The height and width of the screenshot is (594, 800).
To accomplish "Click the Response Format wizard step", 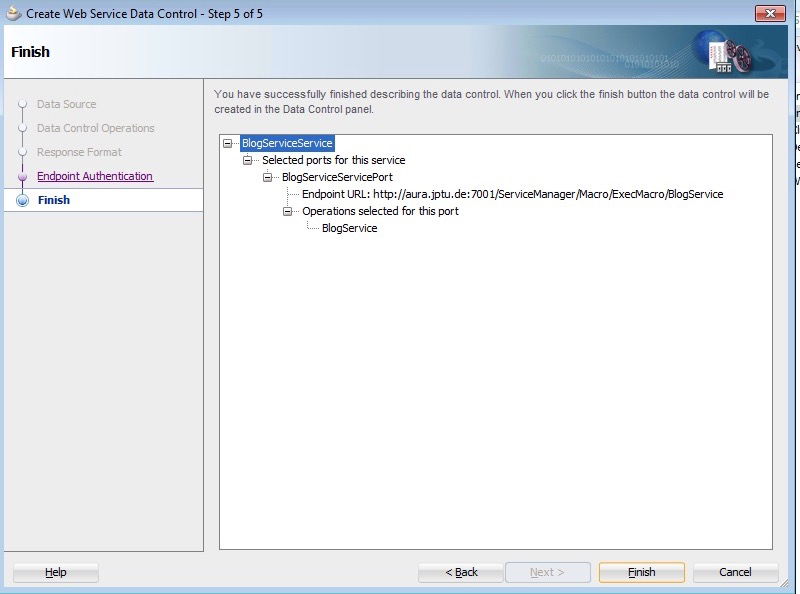I will pos(79,152).
